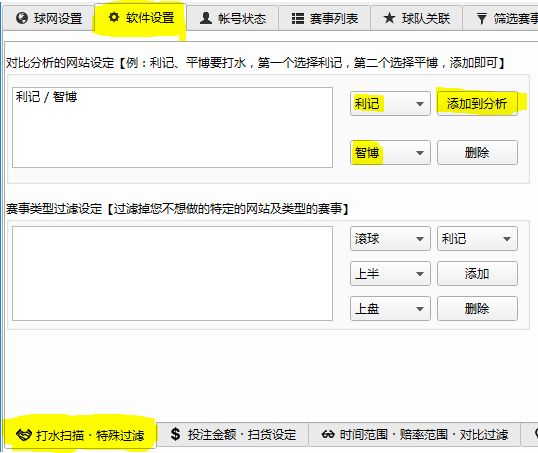The image size is (538, 453).
Task: Click the link icon on 时间范围
Action: click(328, 435)
